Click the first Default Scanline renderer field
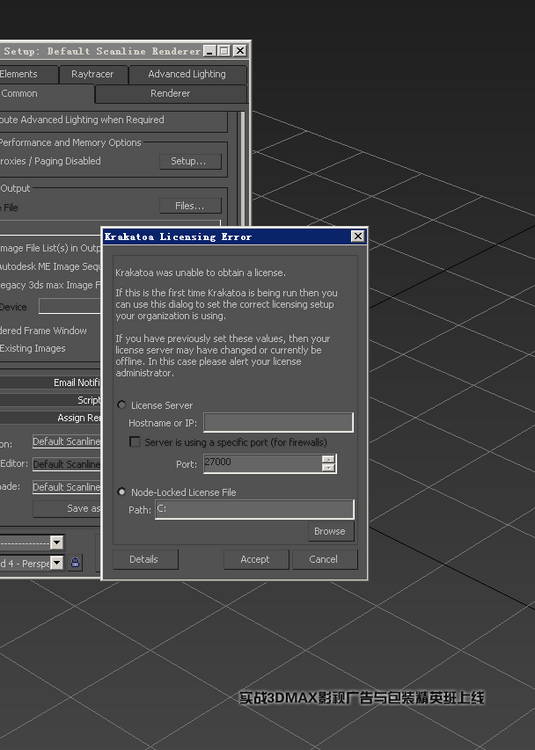Image resolution: width=535 pixels, height=750 pixels. [x=66, y=441]
